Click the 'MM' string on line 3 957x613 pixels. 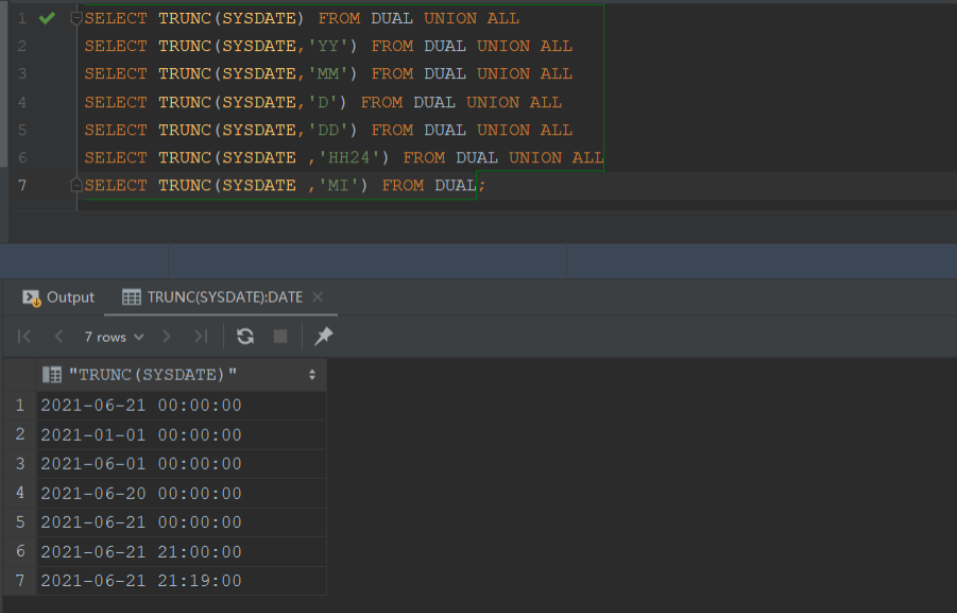coord(328,74)
